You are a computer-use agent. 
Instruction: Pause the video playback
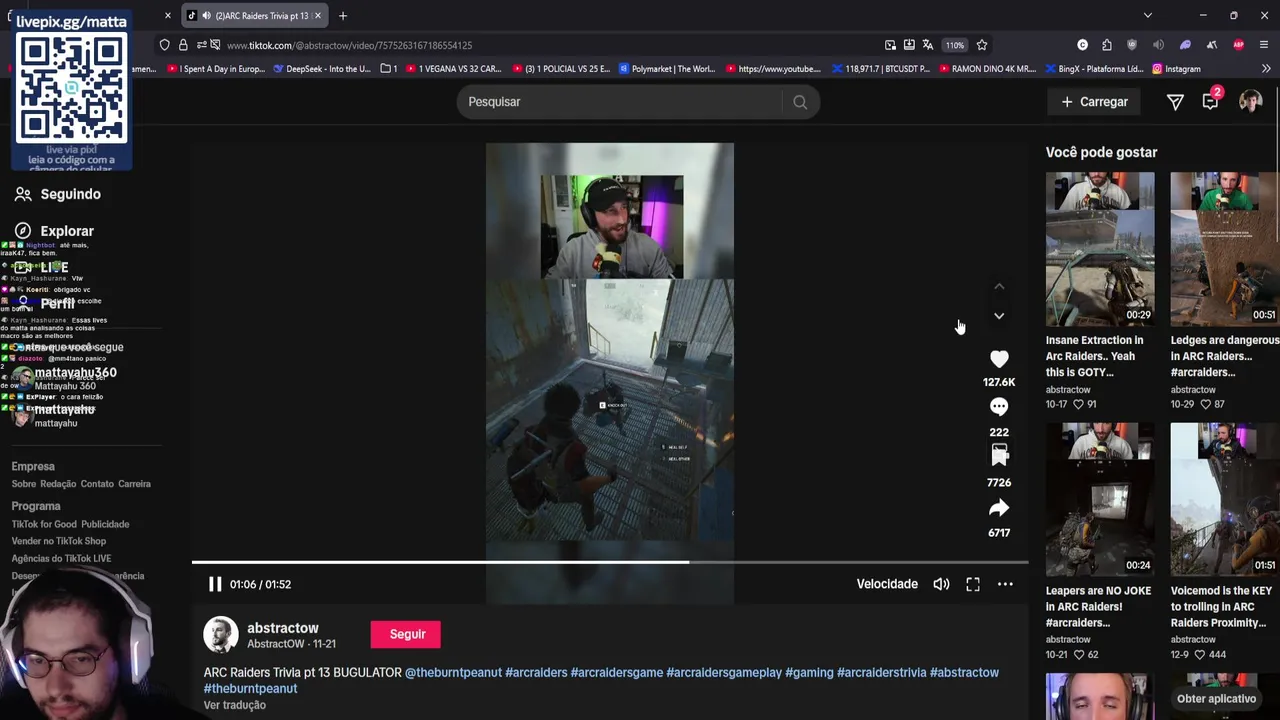tap(215, 584)
